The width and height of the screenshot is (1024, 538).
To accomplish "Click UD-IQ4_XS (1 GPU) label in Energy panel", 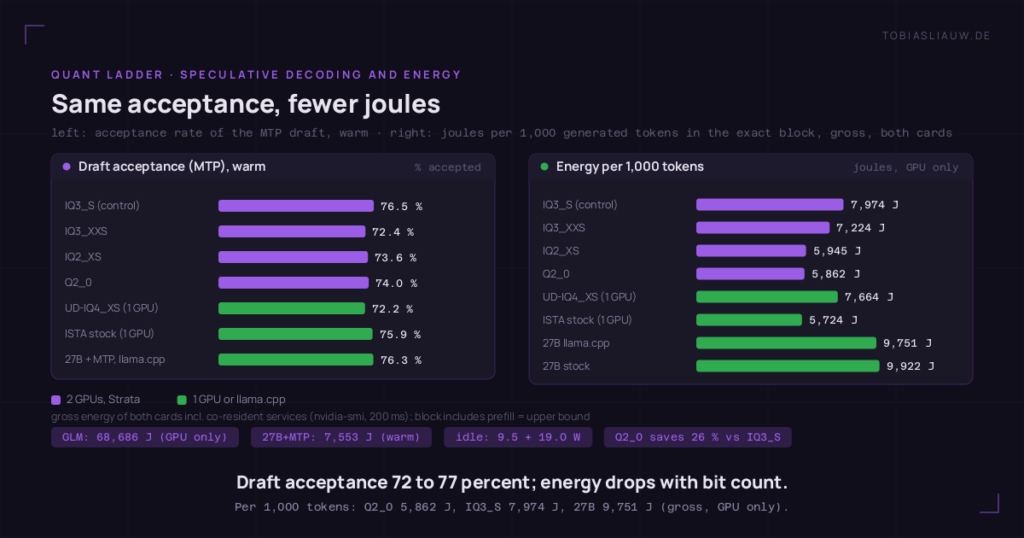I will pyautogui.click(x=589, y=297).
